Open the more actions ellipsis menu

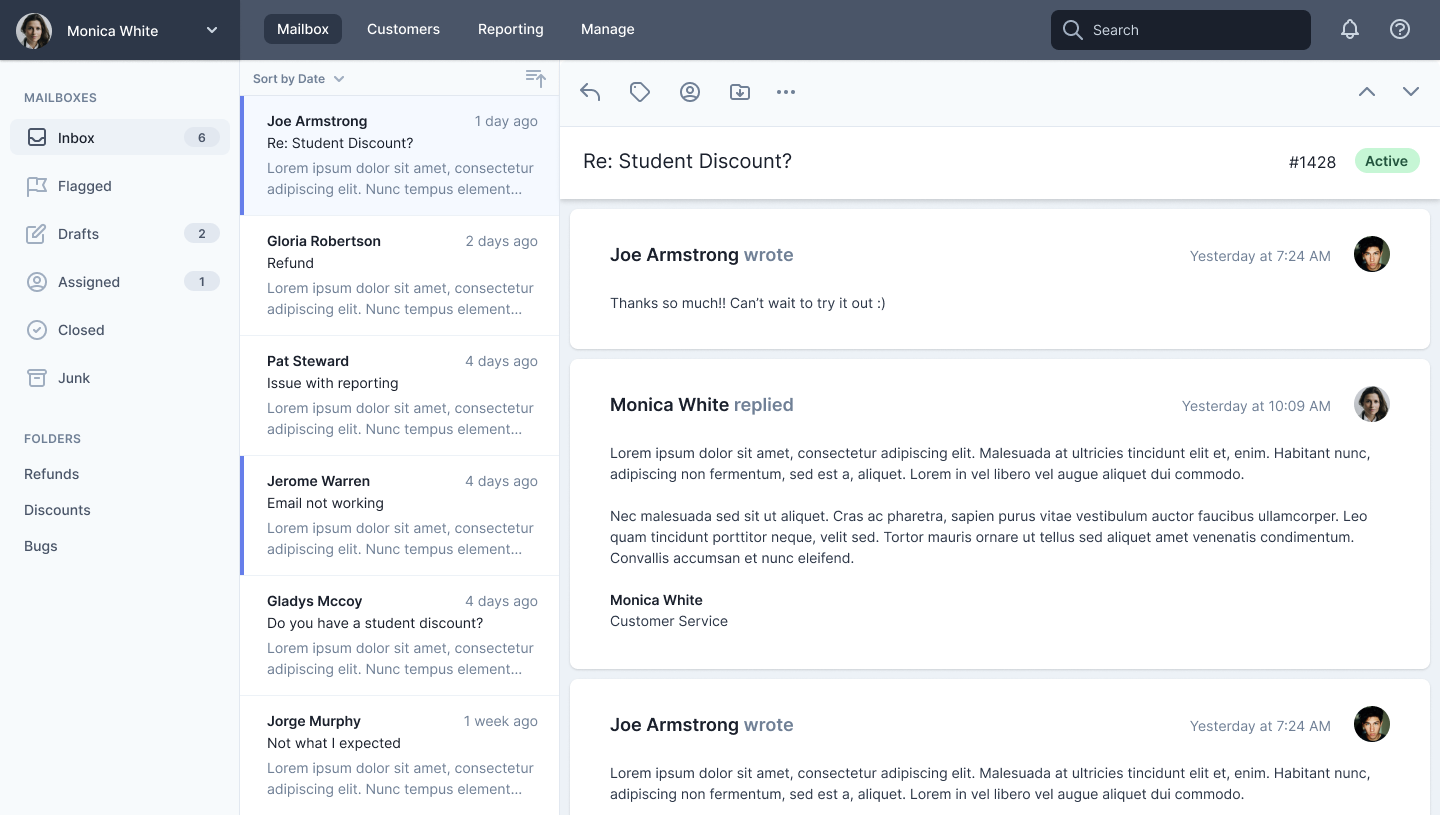click(786, 92)
